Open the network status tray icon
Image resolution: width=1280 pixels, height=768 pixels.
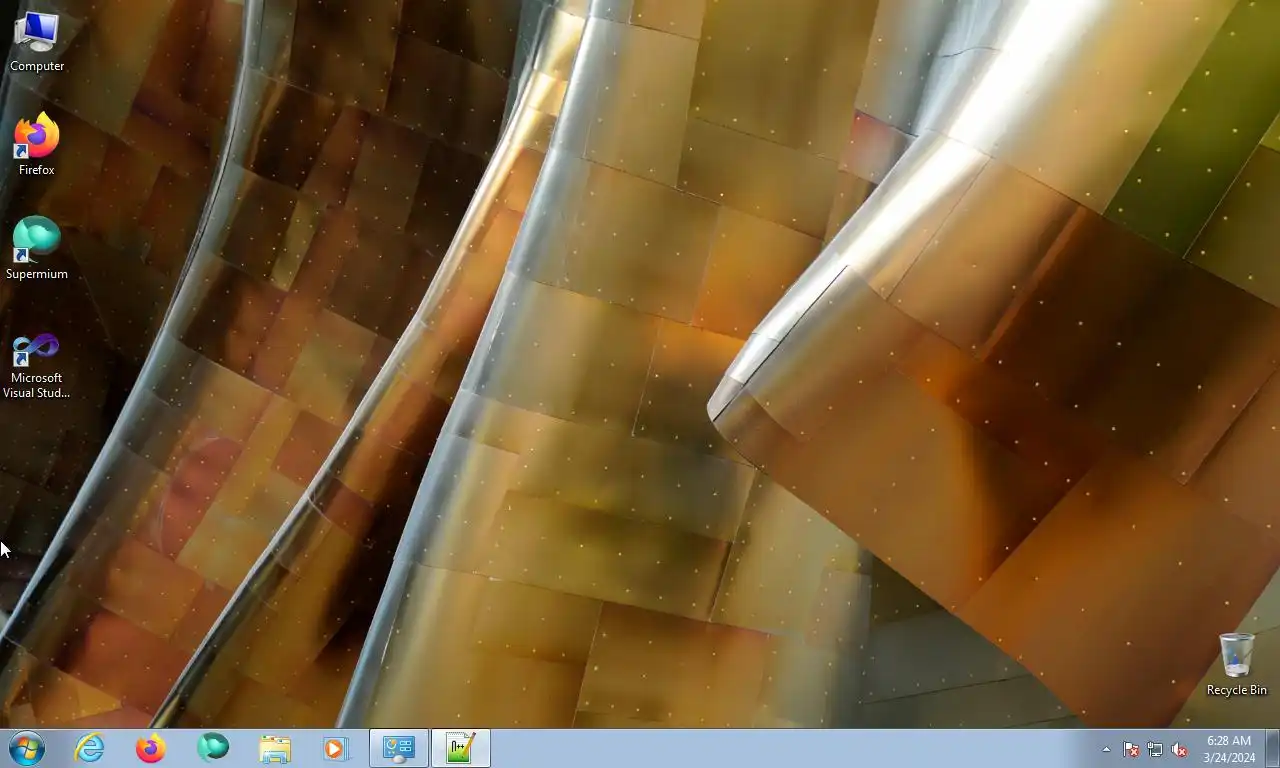[x=1155, y=749]
